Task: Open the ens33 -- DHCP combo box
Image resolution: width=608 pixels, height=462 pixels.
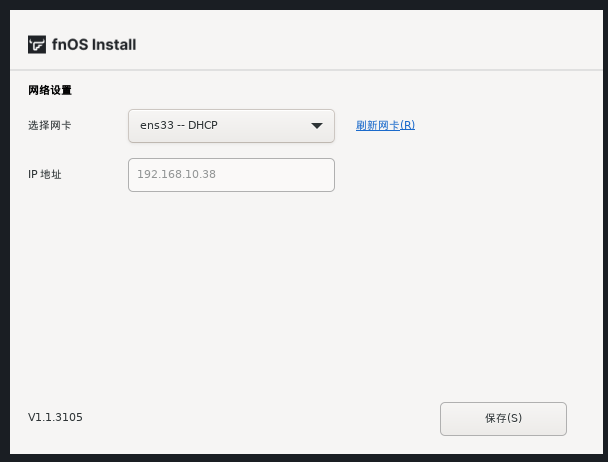Action: pyautogui.click(x=231, y=126)
